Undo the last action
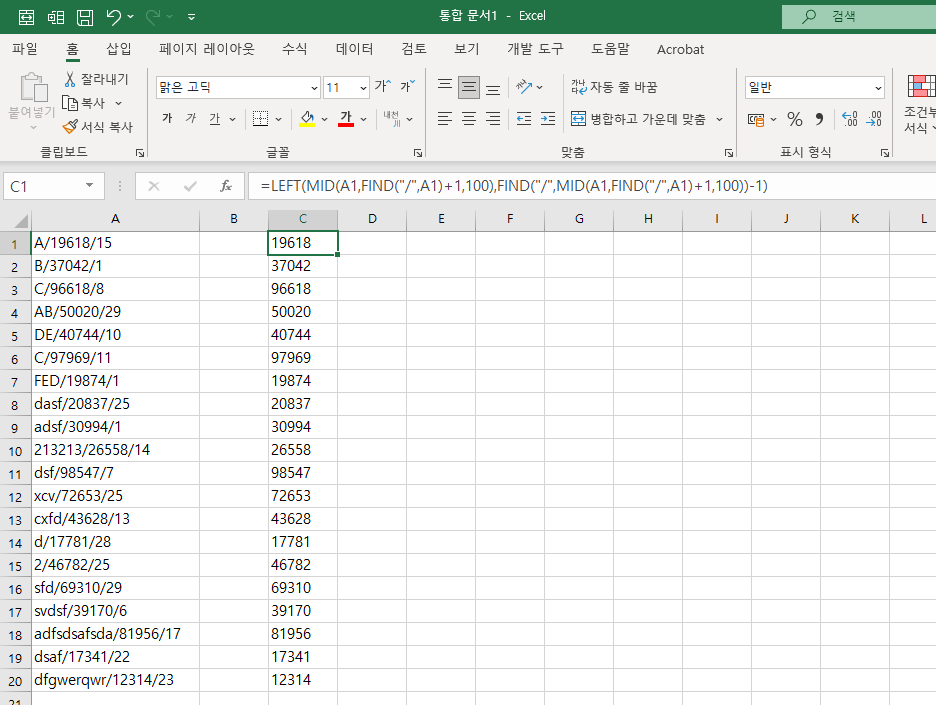This screenshot has height=705, width=936. (x=114, y=17)
